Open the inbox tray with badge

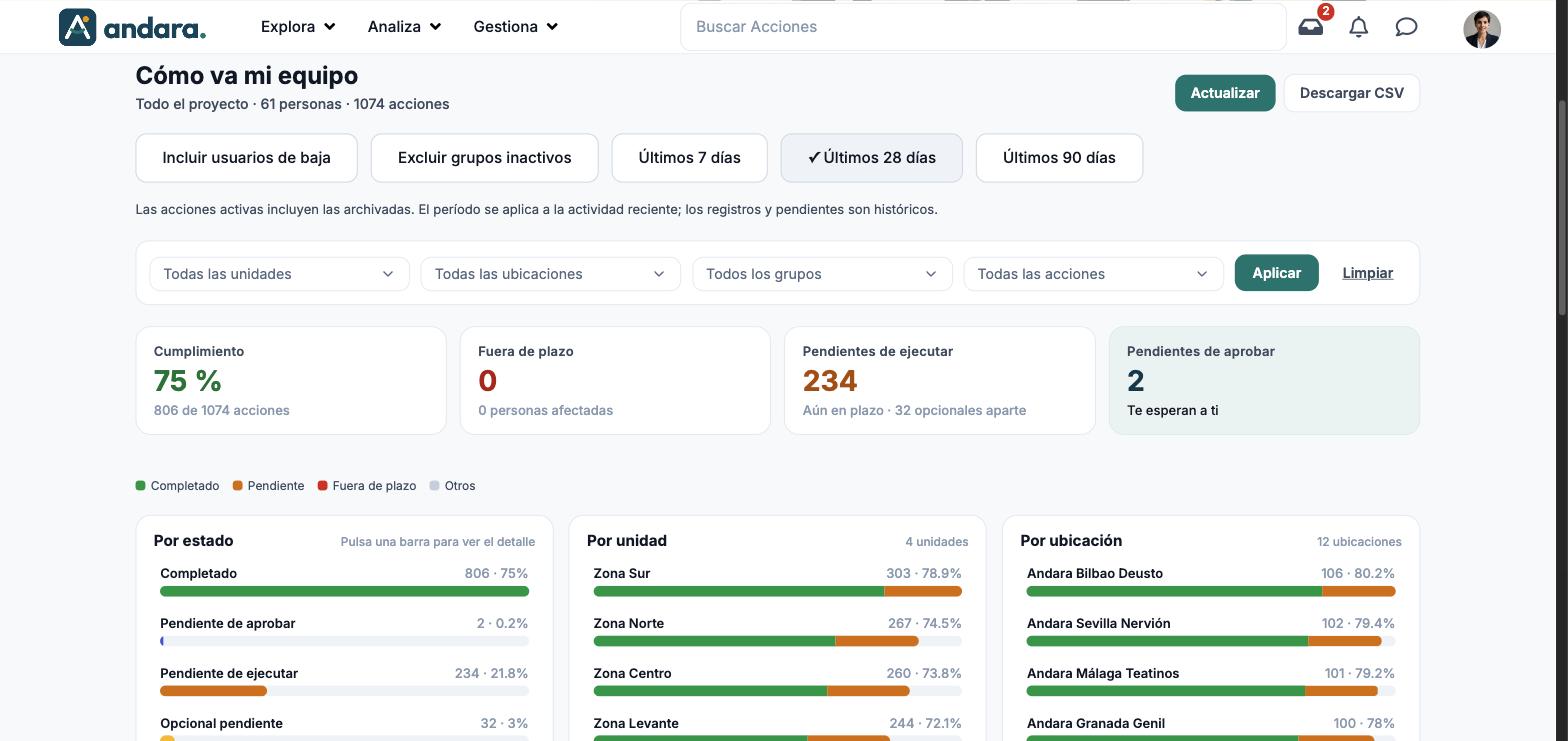click(1310, 27)
